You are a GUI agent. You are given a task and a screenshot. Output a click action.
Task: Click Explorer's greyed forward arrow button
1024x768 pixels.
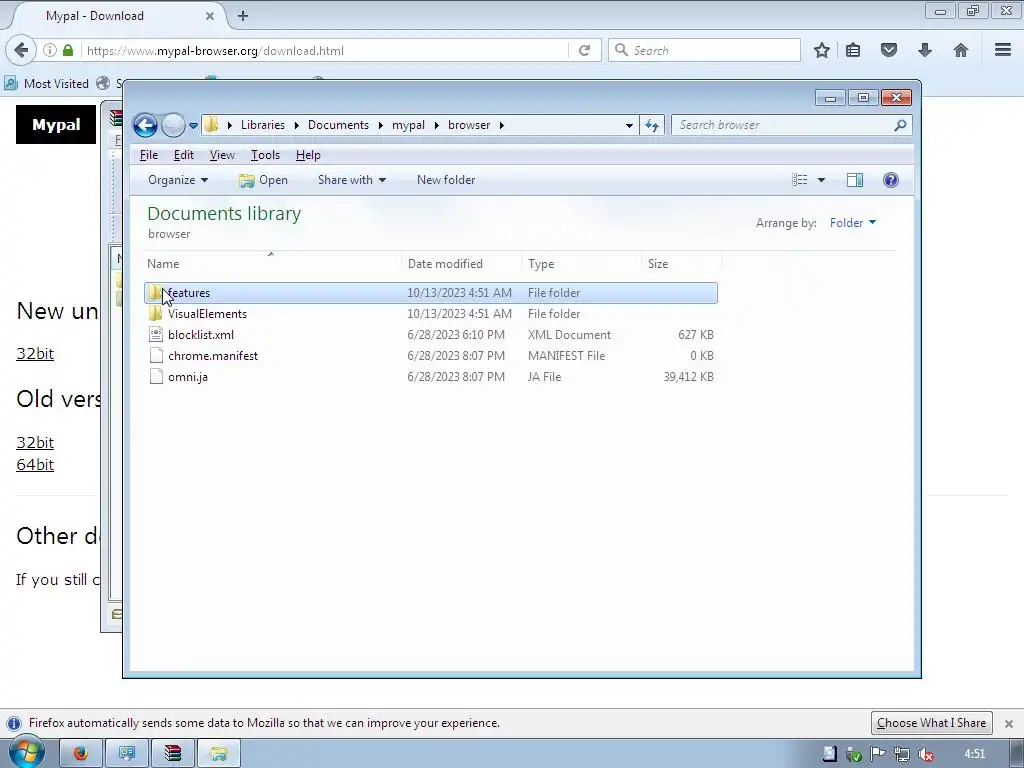pos(173,125)
